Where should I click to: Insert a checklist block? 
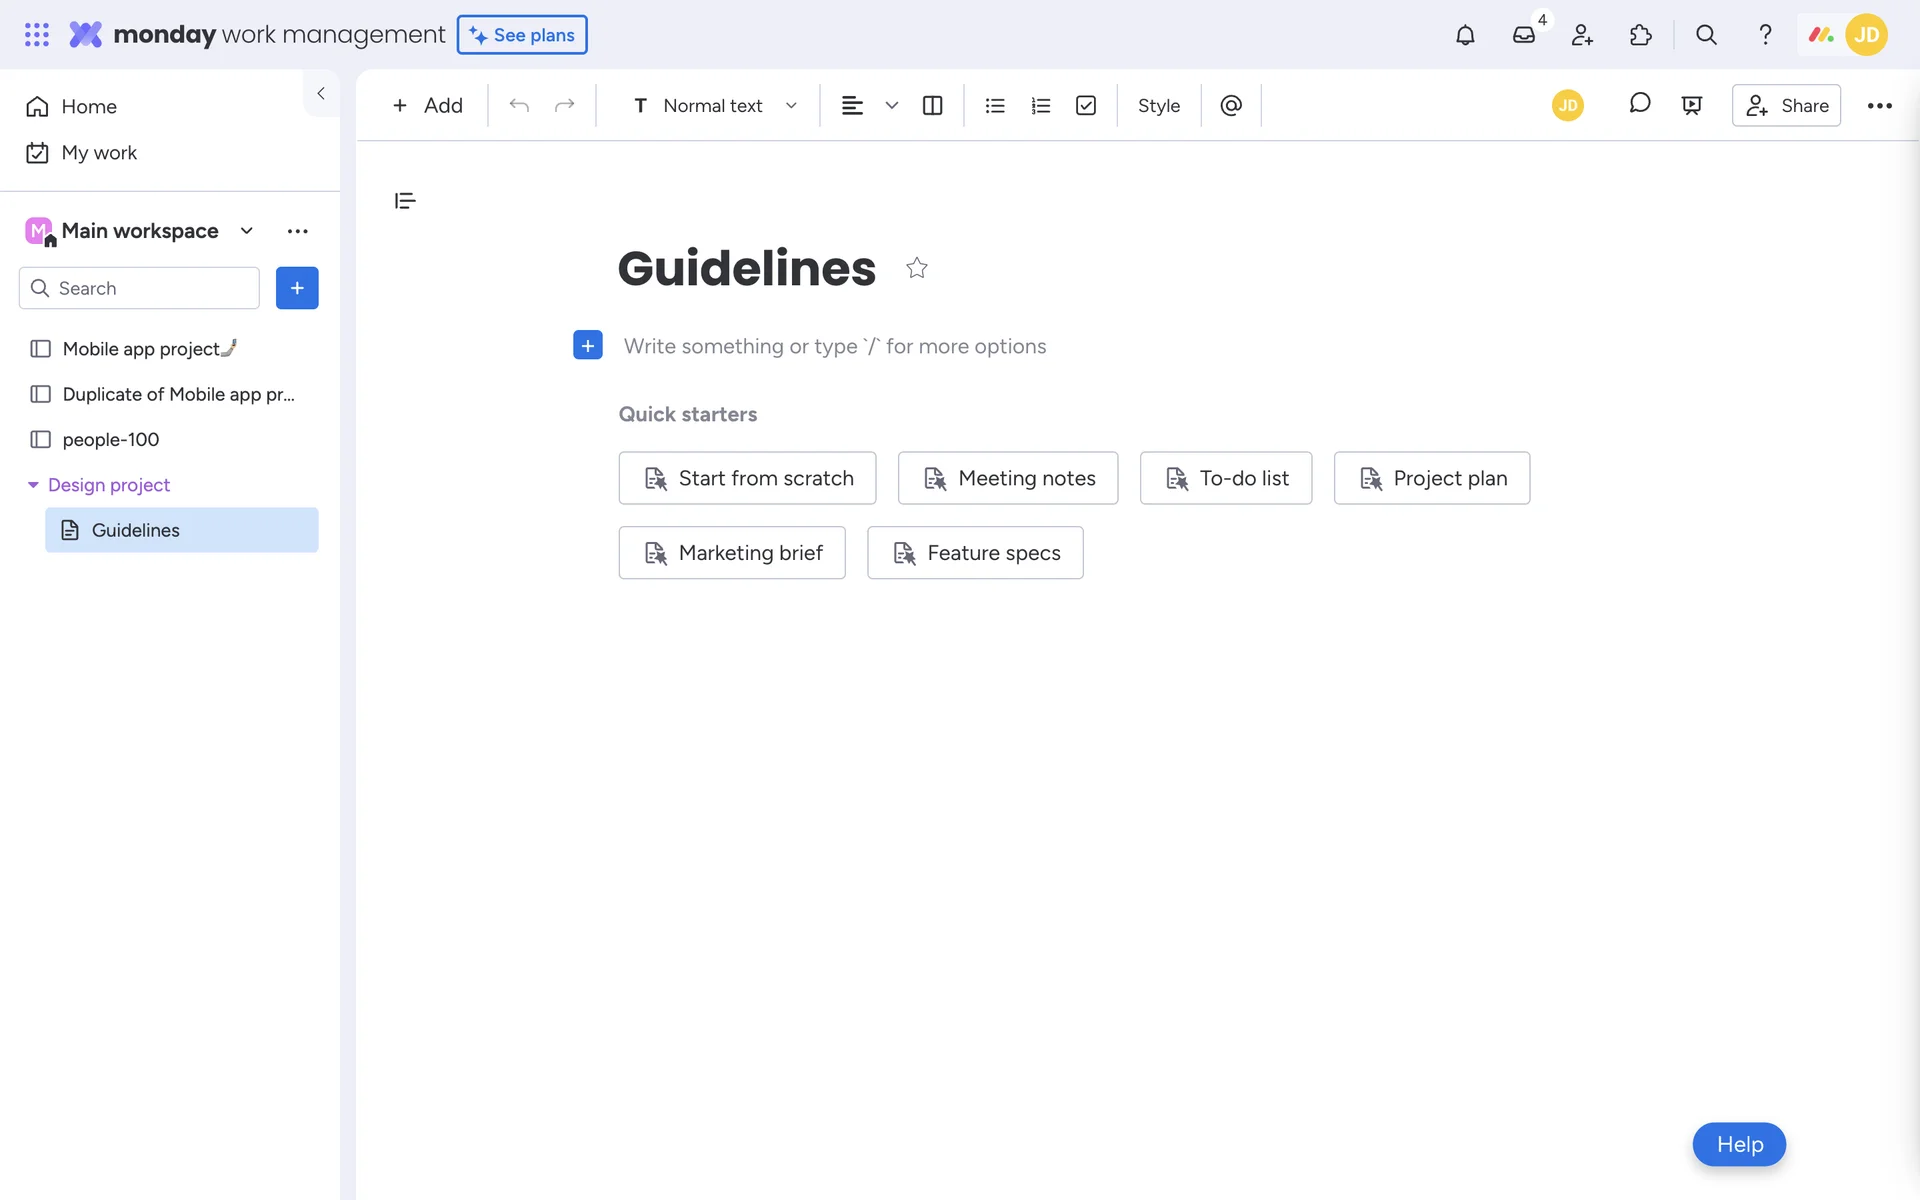[1086, 106]
